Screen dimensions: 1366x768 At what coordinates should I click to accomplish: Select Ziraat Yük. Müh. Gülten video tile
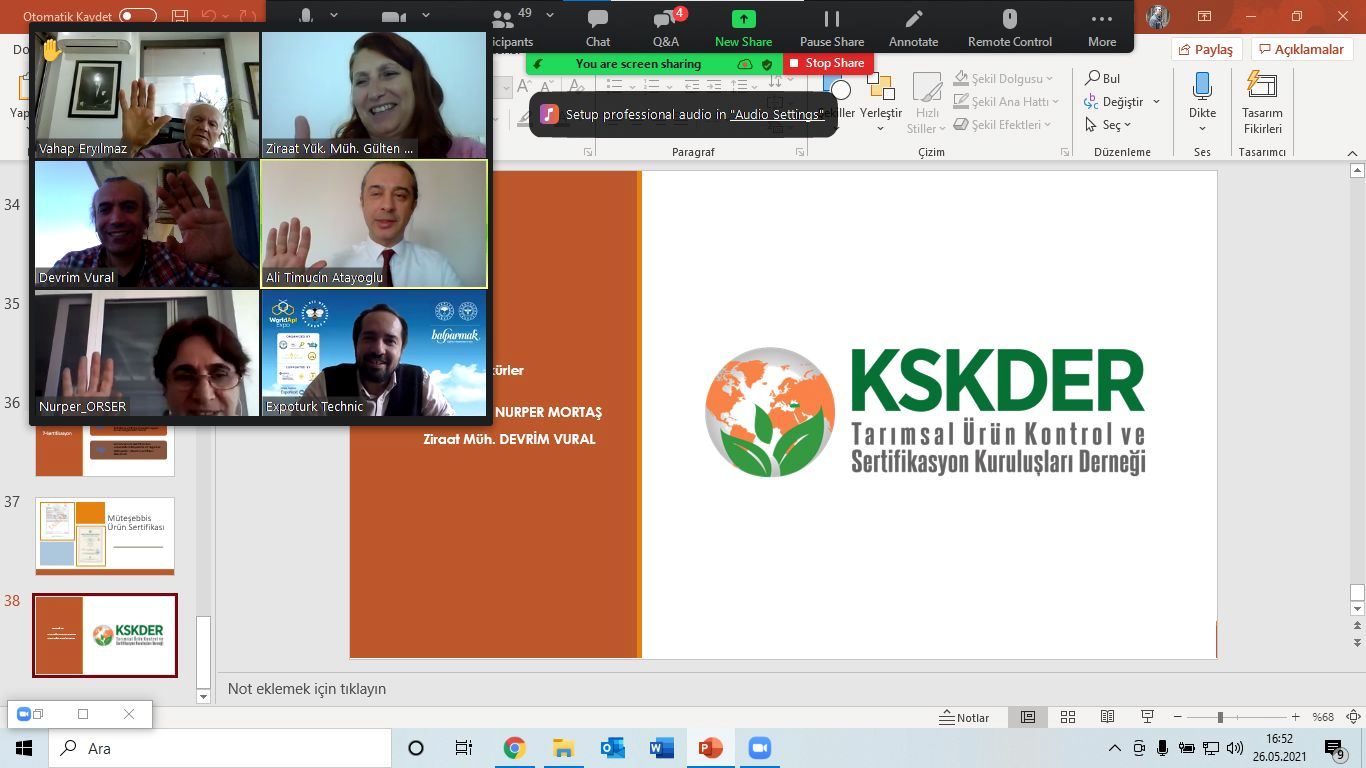click(x=374, y=95)
